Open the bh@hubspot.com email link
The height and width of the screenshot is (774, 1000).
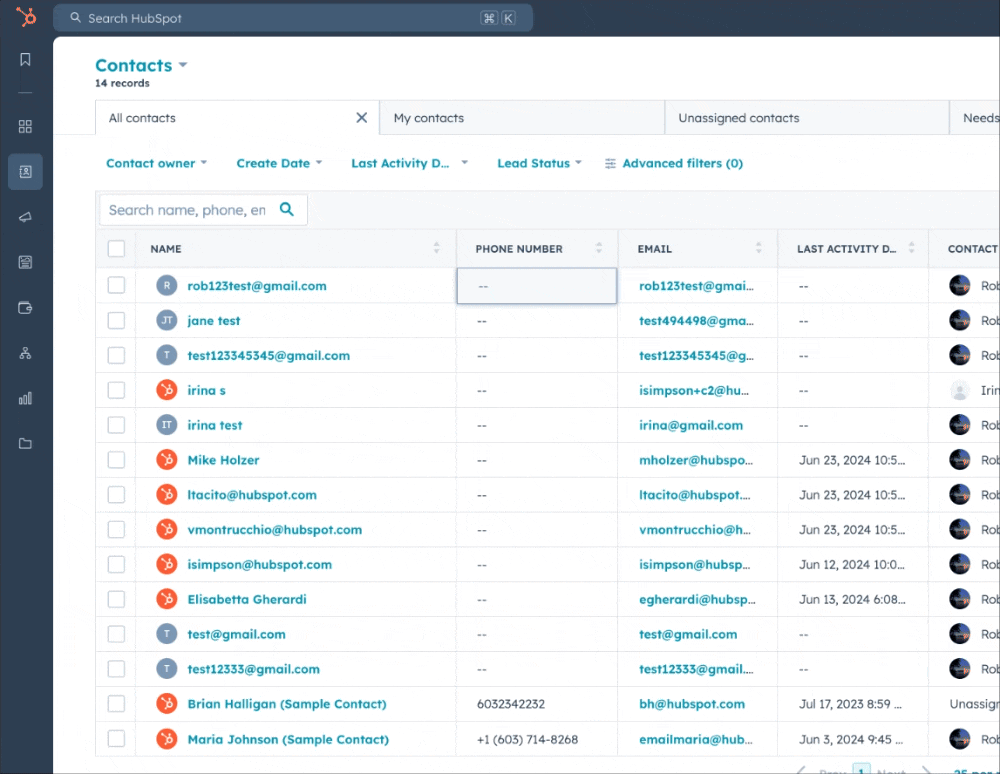coord(691,704)
